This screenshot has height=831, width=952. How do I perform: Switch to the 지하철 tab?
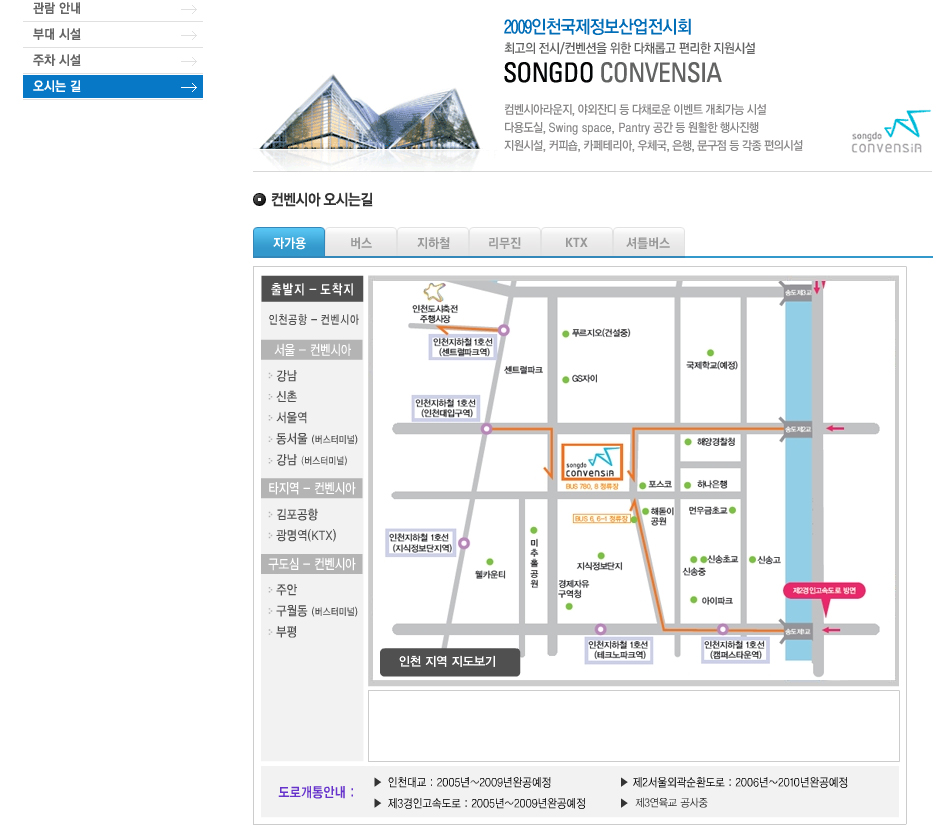(x=433, y=243)
